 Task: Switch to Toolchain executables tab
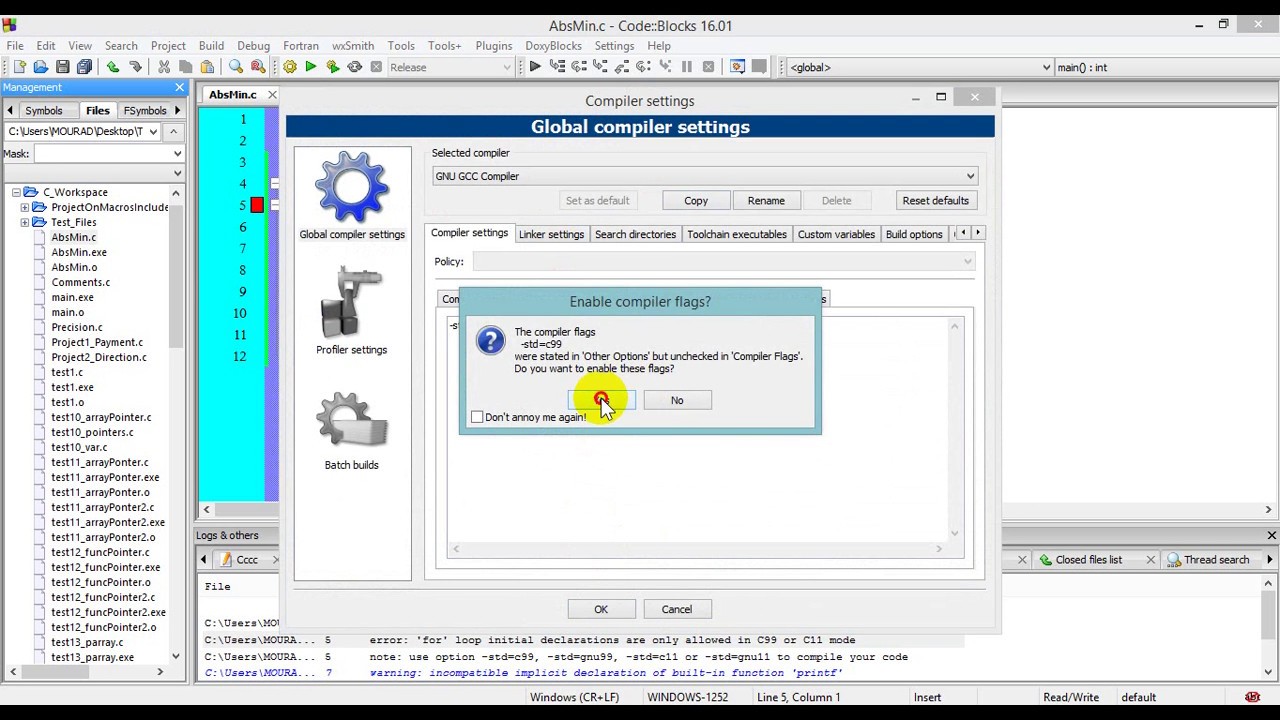point(737,234)
